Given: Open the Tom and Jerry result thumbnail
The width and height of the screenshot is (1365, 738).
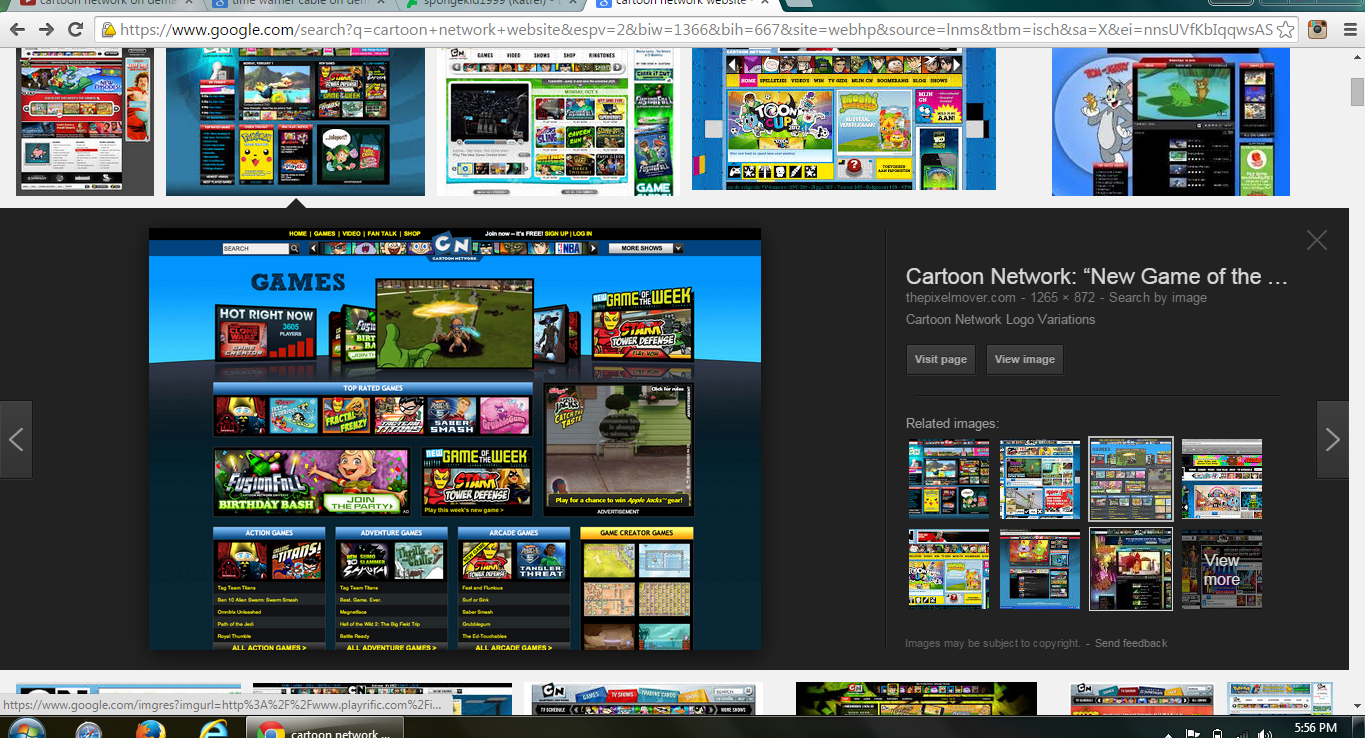Looking at the screenshot, I should coord(1171,122).
